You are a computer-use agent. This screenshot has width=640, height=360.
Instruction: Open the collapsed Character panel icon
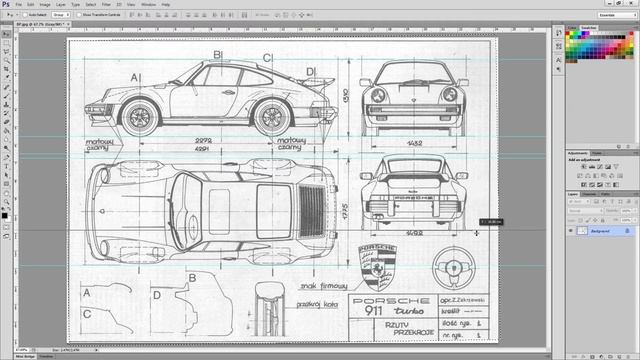click(x=559, y=60)
